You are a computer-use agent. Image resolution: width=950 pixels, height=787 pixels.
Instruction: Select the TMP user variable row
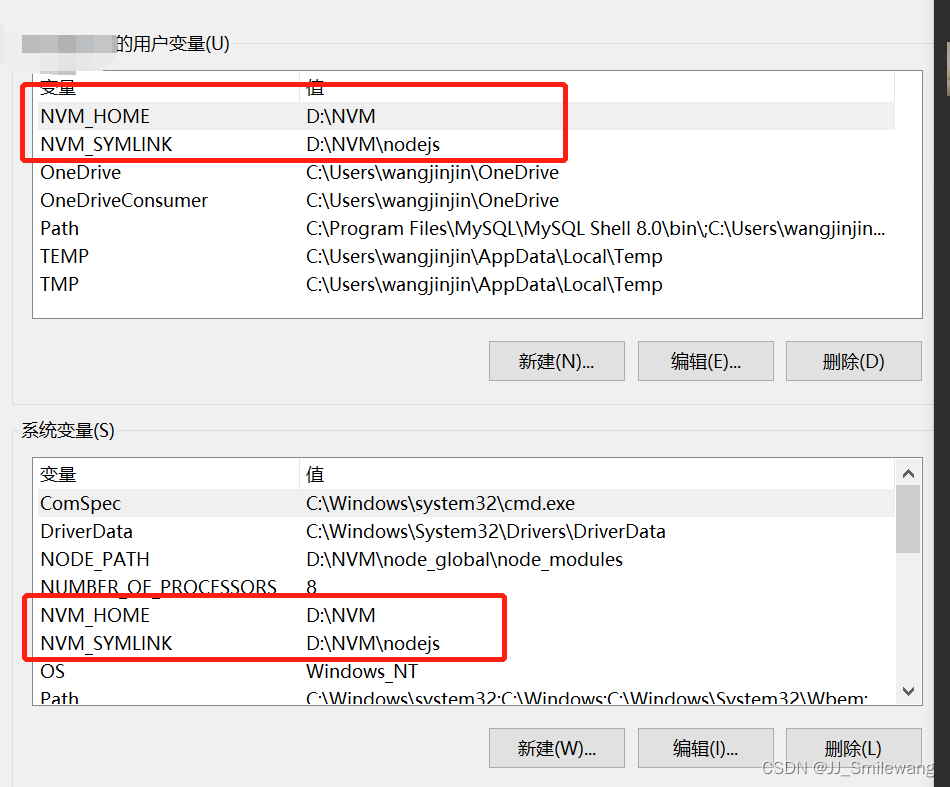click(60, 284)
